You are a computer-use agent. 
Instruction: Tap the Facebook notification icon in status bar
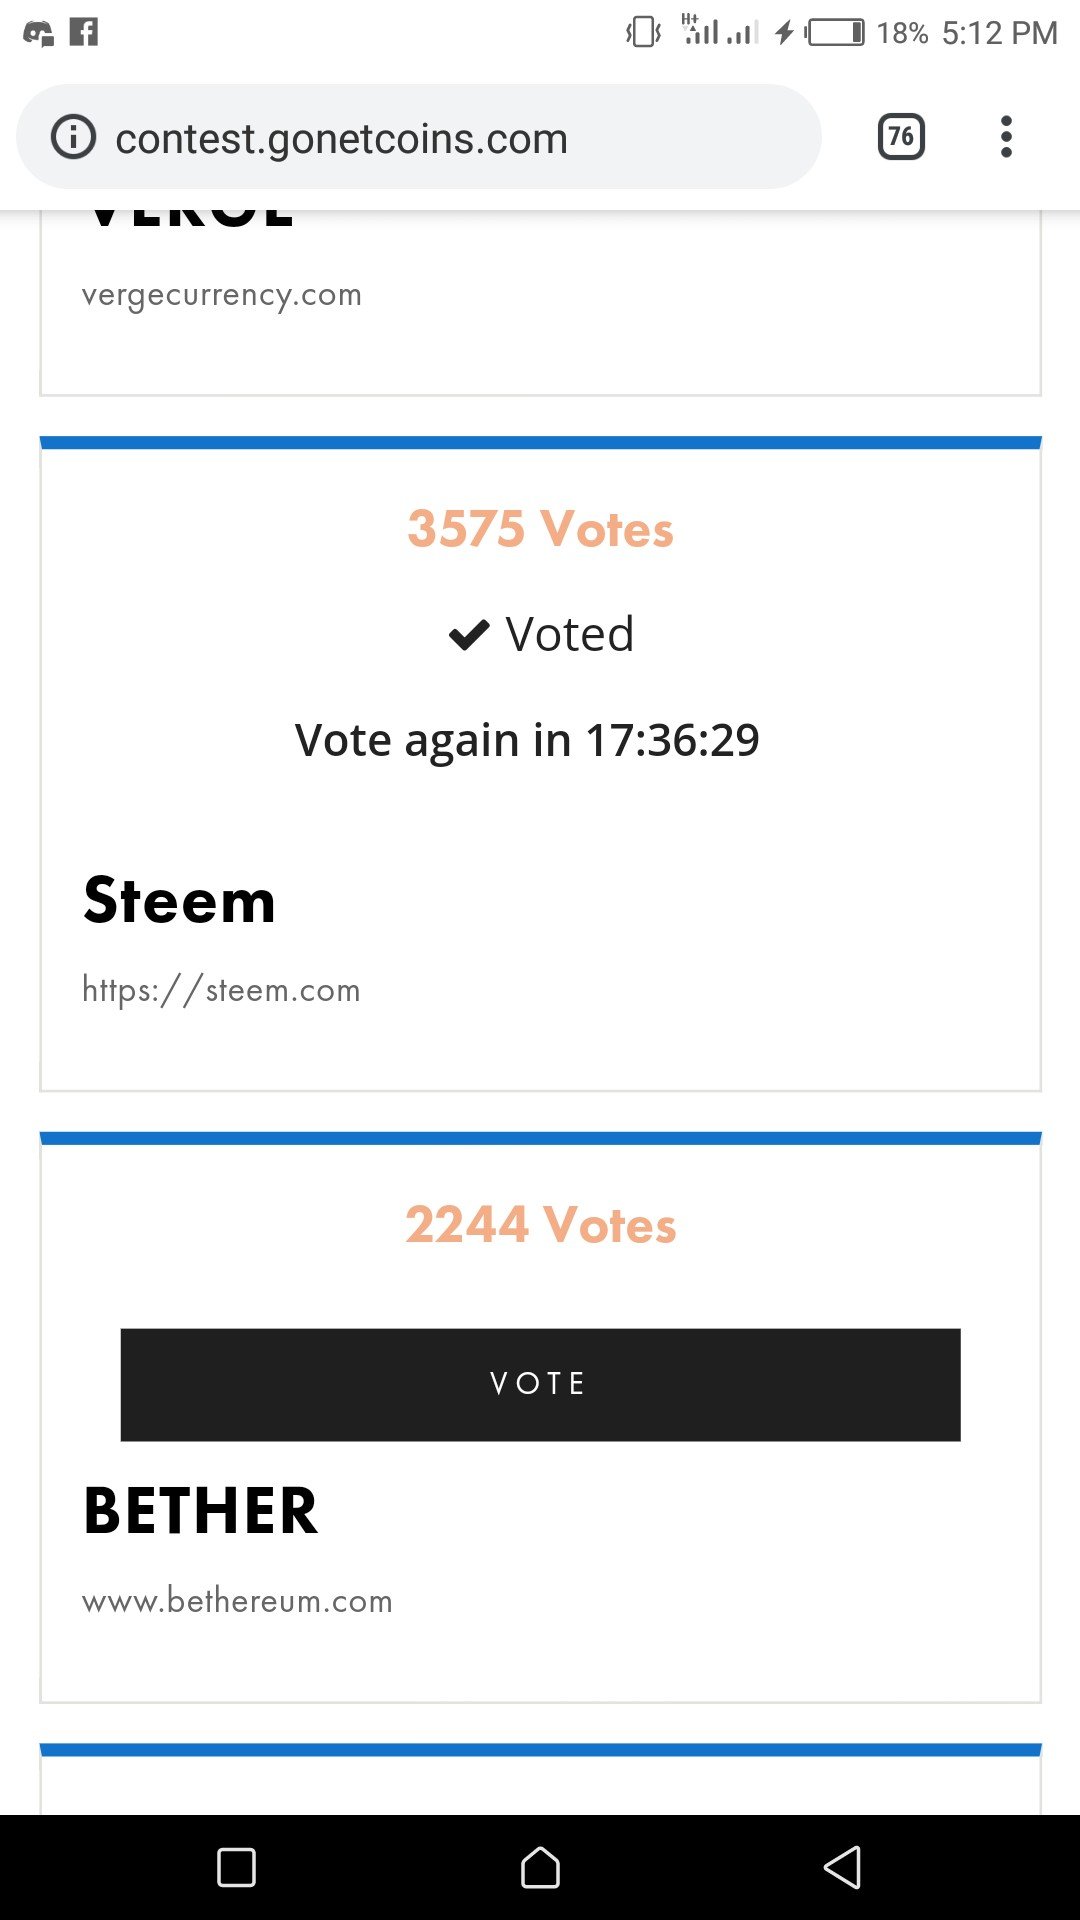84,32
